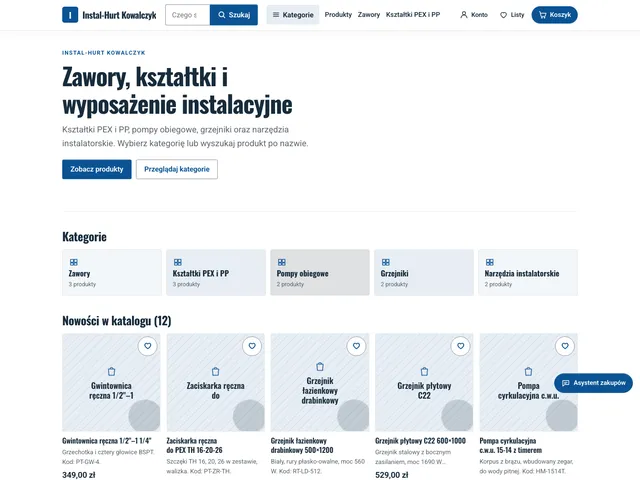Click the Przeglądaj kategorie button

point(177,169)
